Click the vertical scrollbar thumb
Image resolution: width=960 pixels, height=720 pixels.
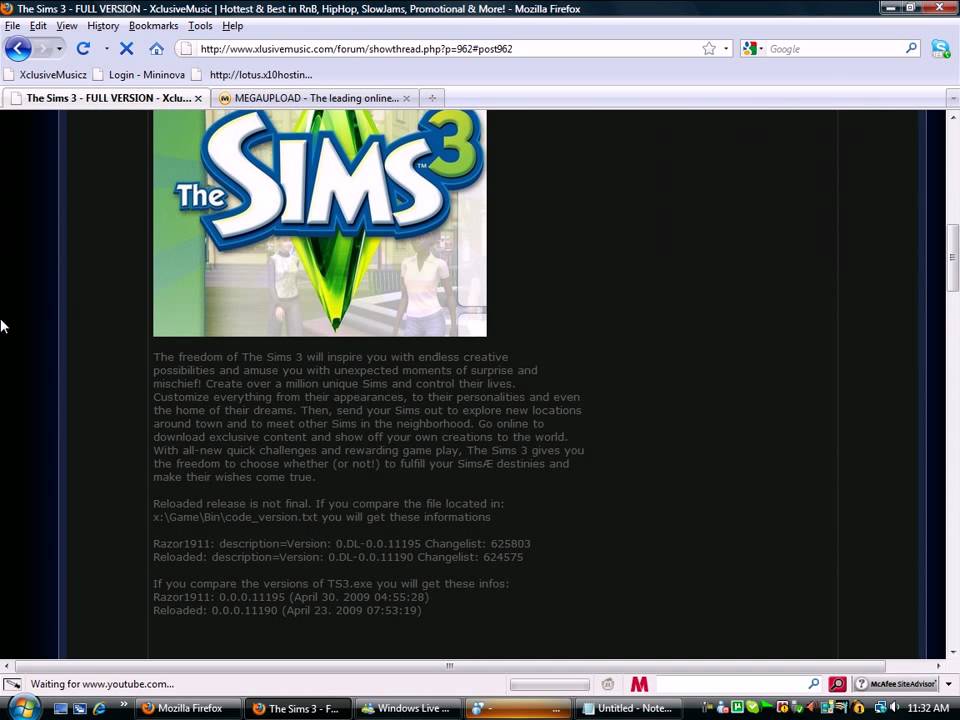[953, 258]
